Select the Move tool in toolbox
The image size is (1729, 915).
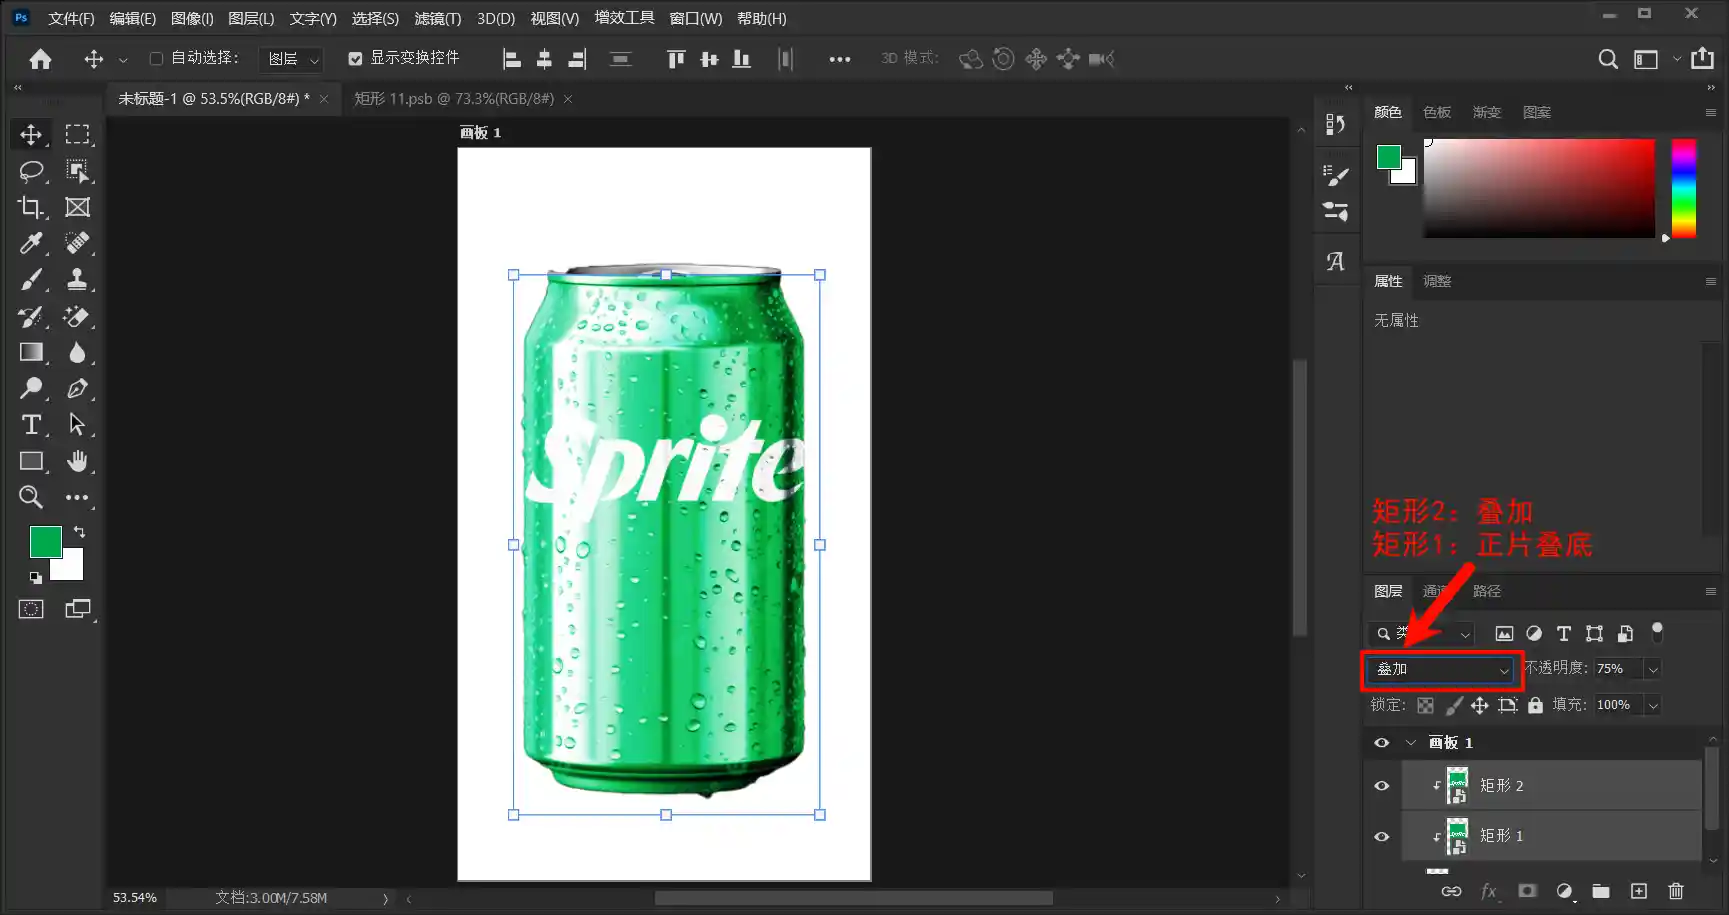[x=31, y=134]
